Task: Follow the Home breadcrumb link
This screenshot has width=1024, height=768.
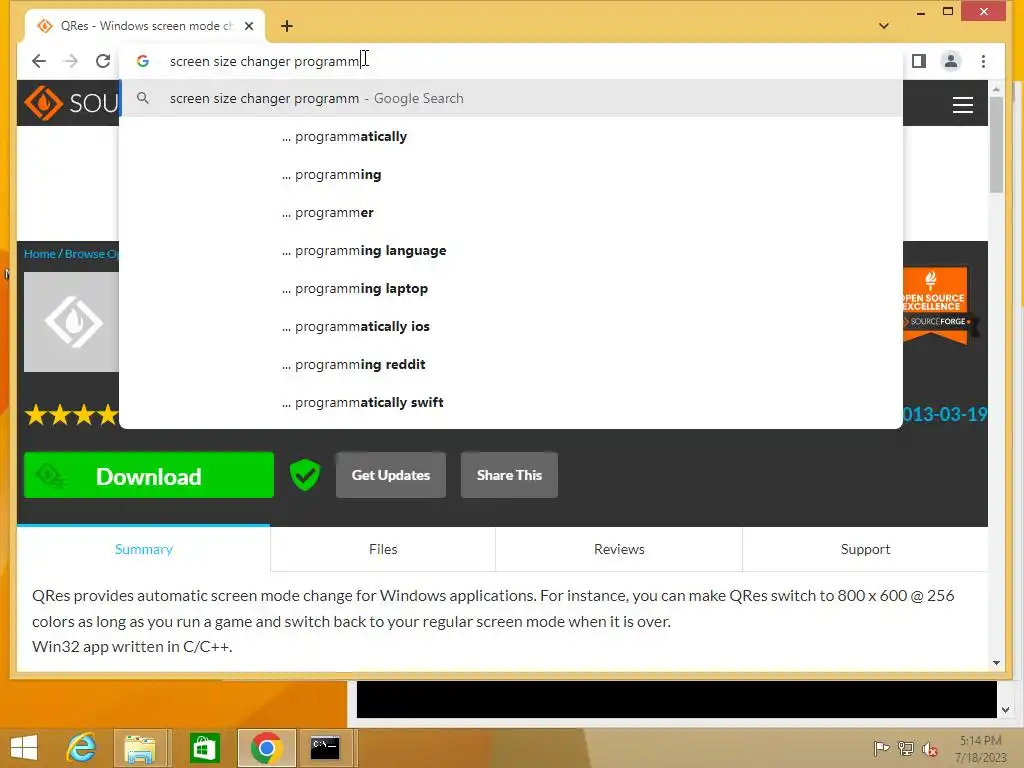Action: tap(40, 254)
